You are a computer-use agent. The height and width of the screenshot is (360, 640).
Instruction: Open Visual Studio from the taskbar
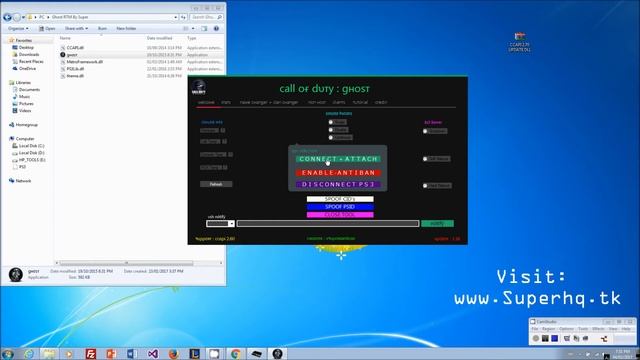pyautogui.click(x=153, y=354)
